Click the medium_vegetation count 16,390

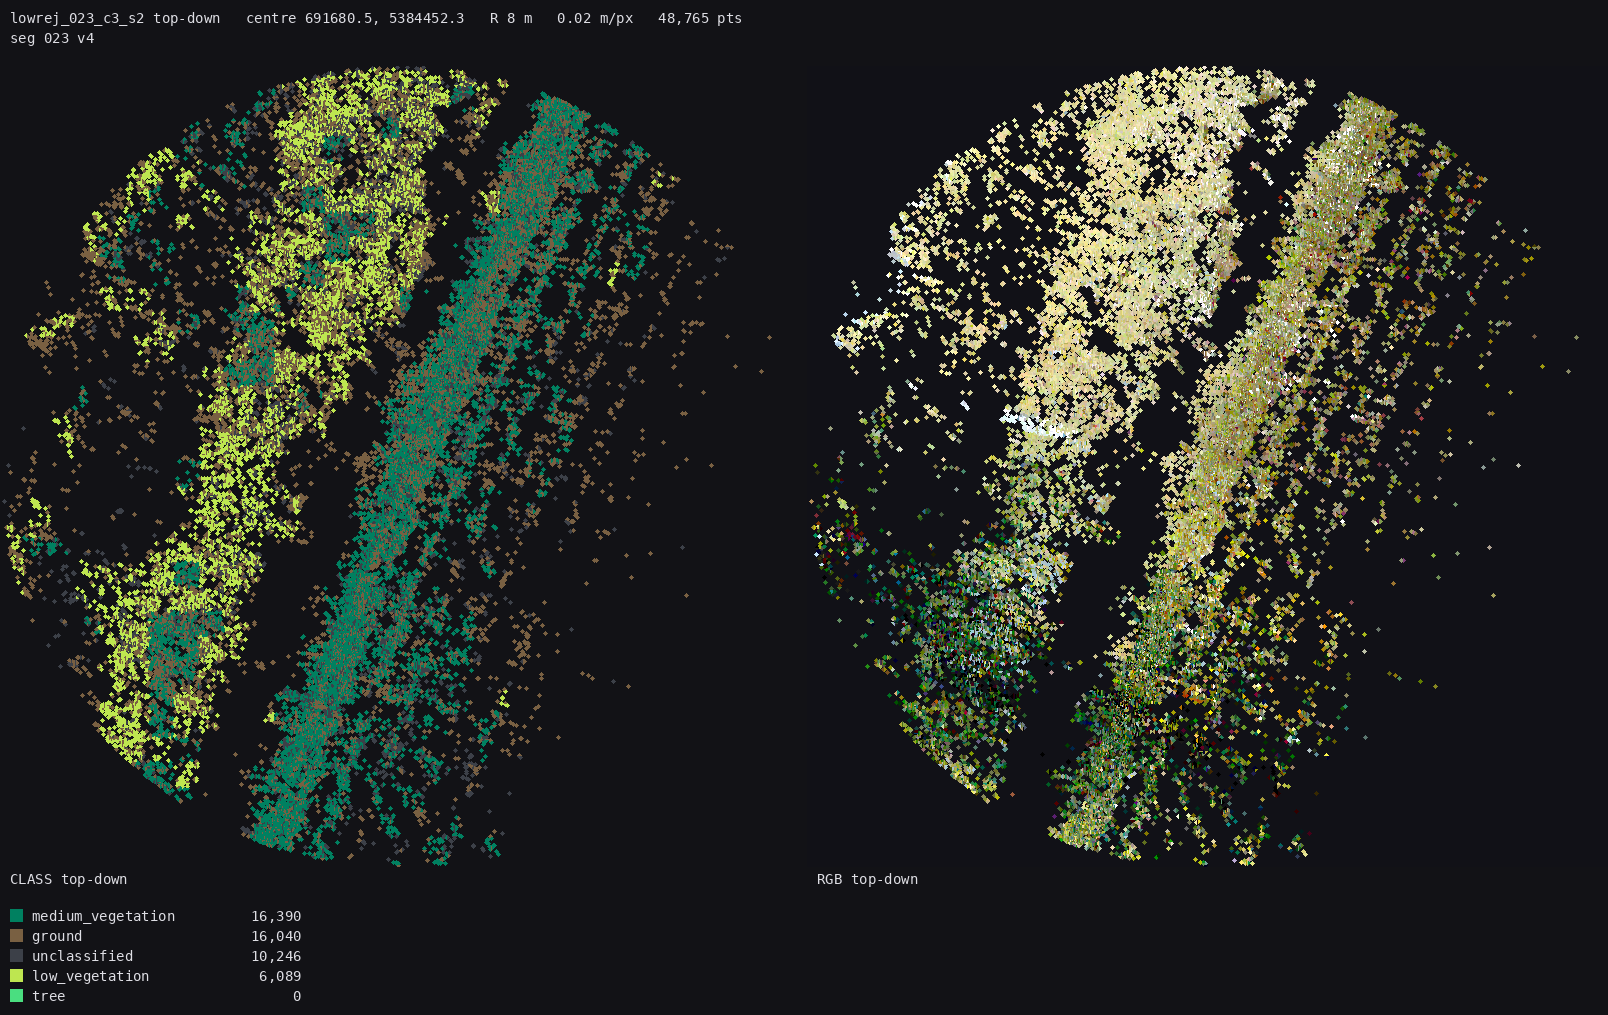[276, 916]
